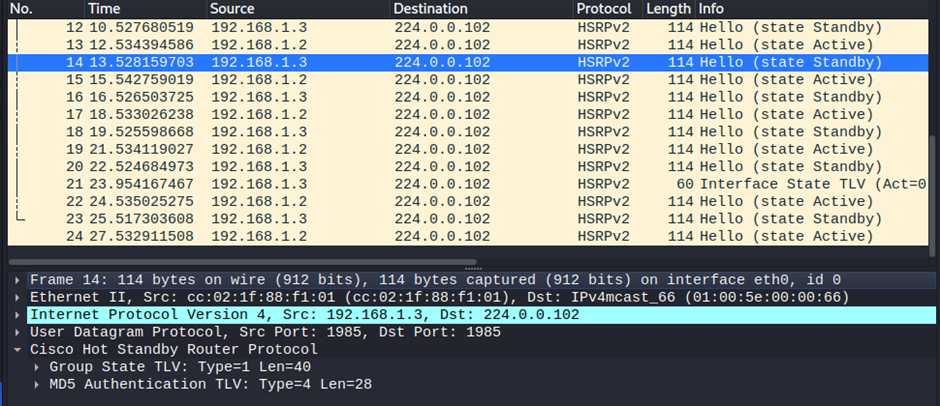The height and width of the screenshot is (406, 940).
Task: Select packet 23 at time 25.517303608
Action: [x=468, y=219]
